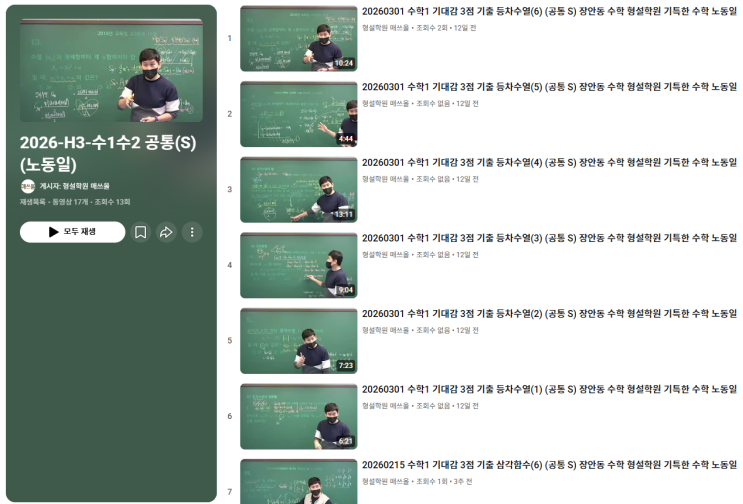Open the title link for 등차수열(6) video

point(550,11)
